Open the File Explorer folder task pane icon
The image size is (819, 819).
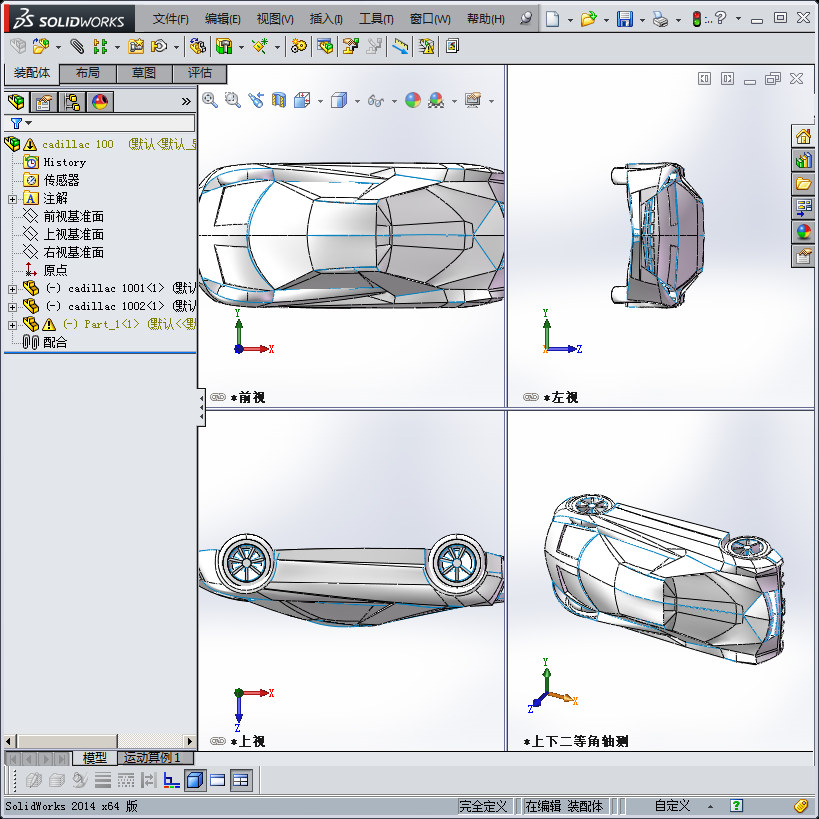point(803,184)
